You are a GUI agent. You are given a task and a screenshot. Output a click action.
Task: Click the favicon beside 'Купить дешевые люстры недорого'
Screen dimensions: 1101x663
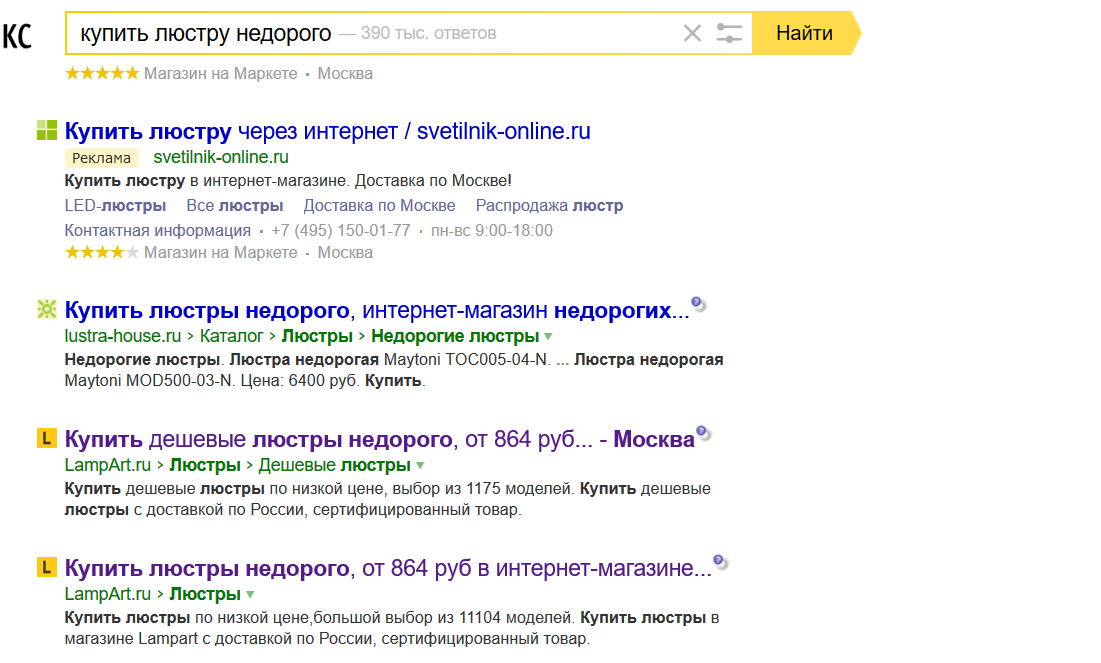[47, 438]
